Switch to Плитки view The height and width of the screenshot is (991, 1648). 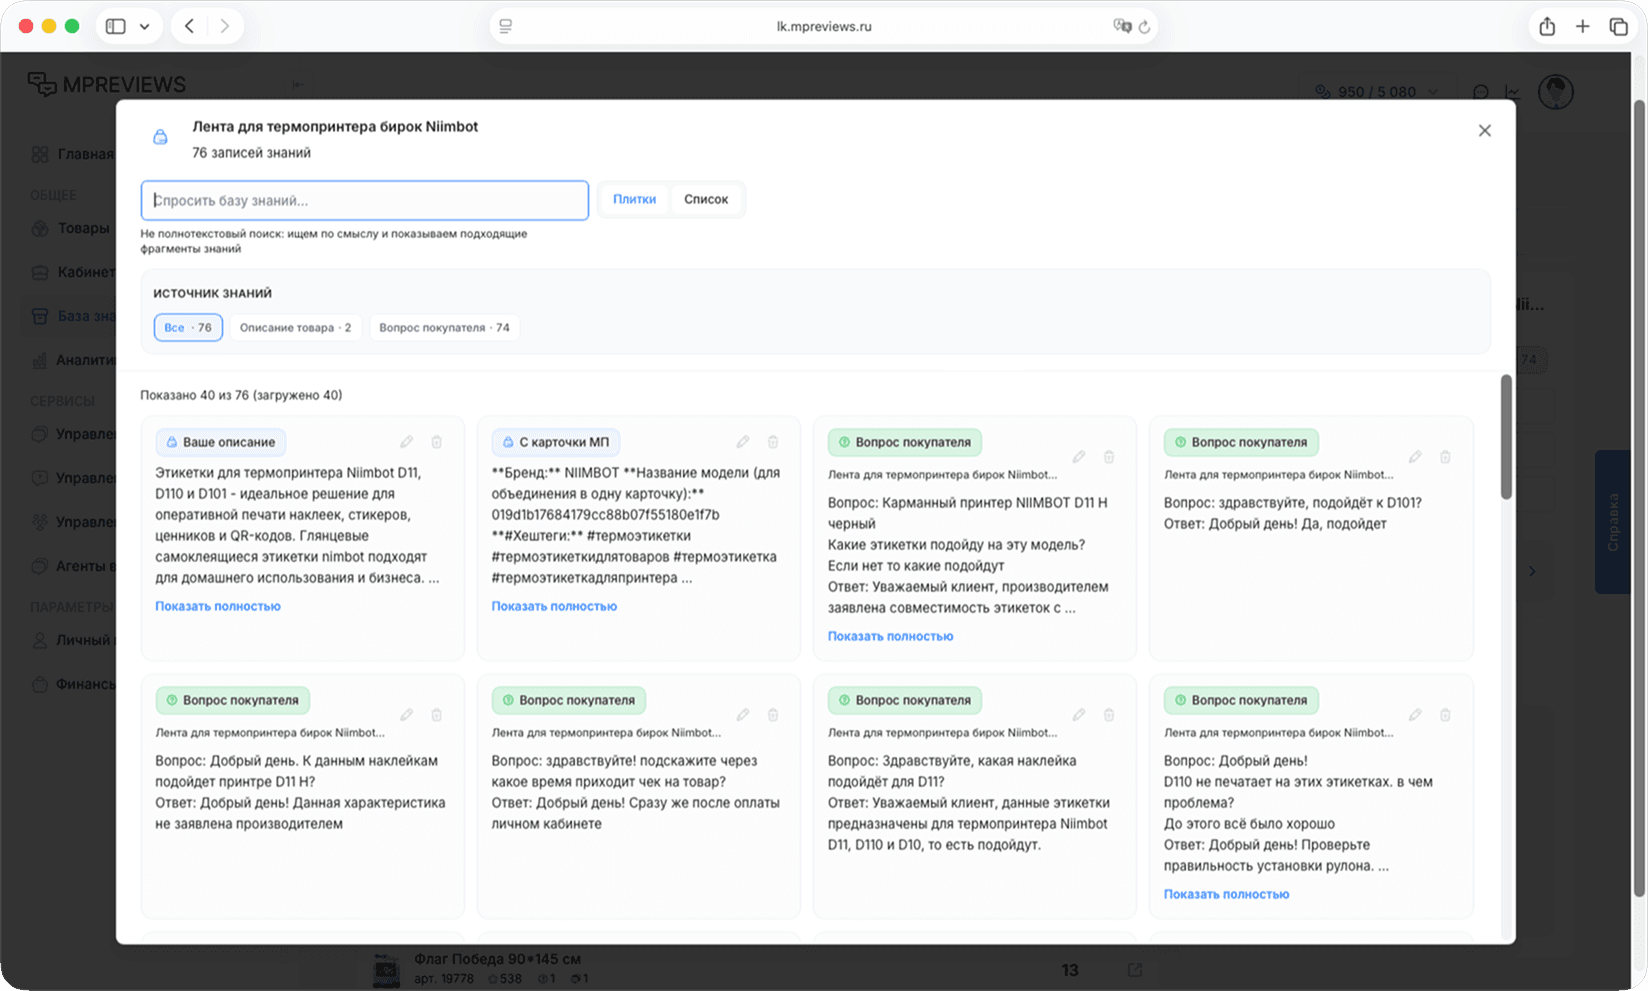(x=634, y=199)
